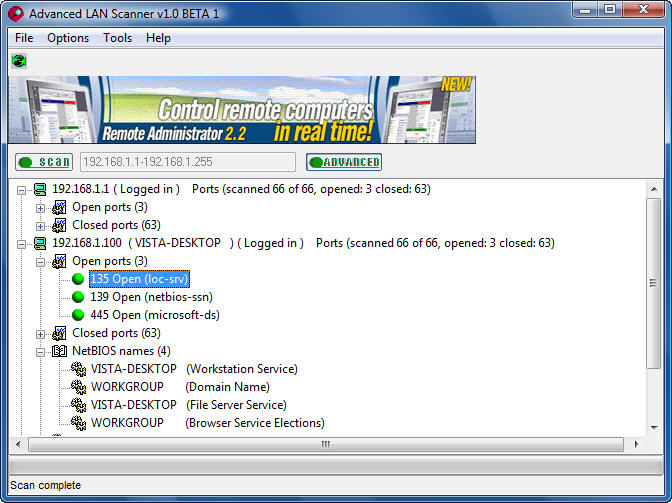Click horizontal scrollbar left arrow
This screenshot has height=503, width=672.
tap(18, 444)
